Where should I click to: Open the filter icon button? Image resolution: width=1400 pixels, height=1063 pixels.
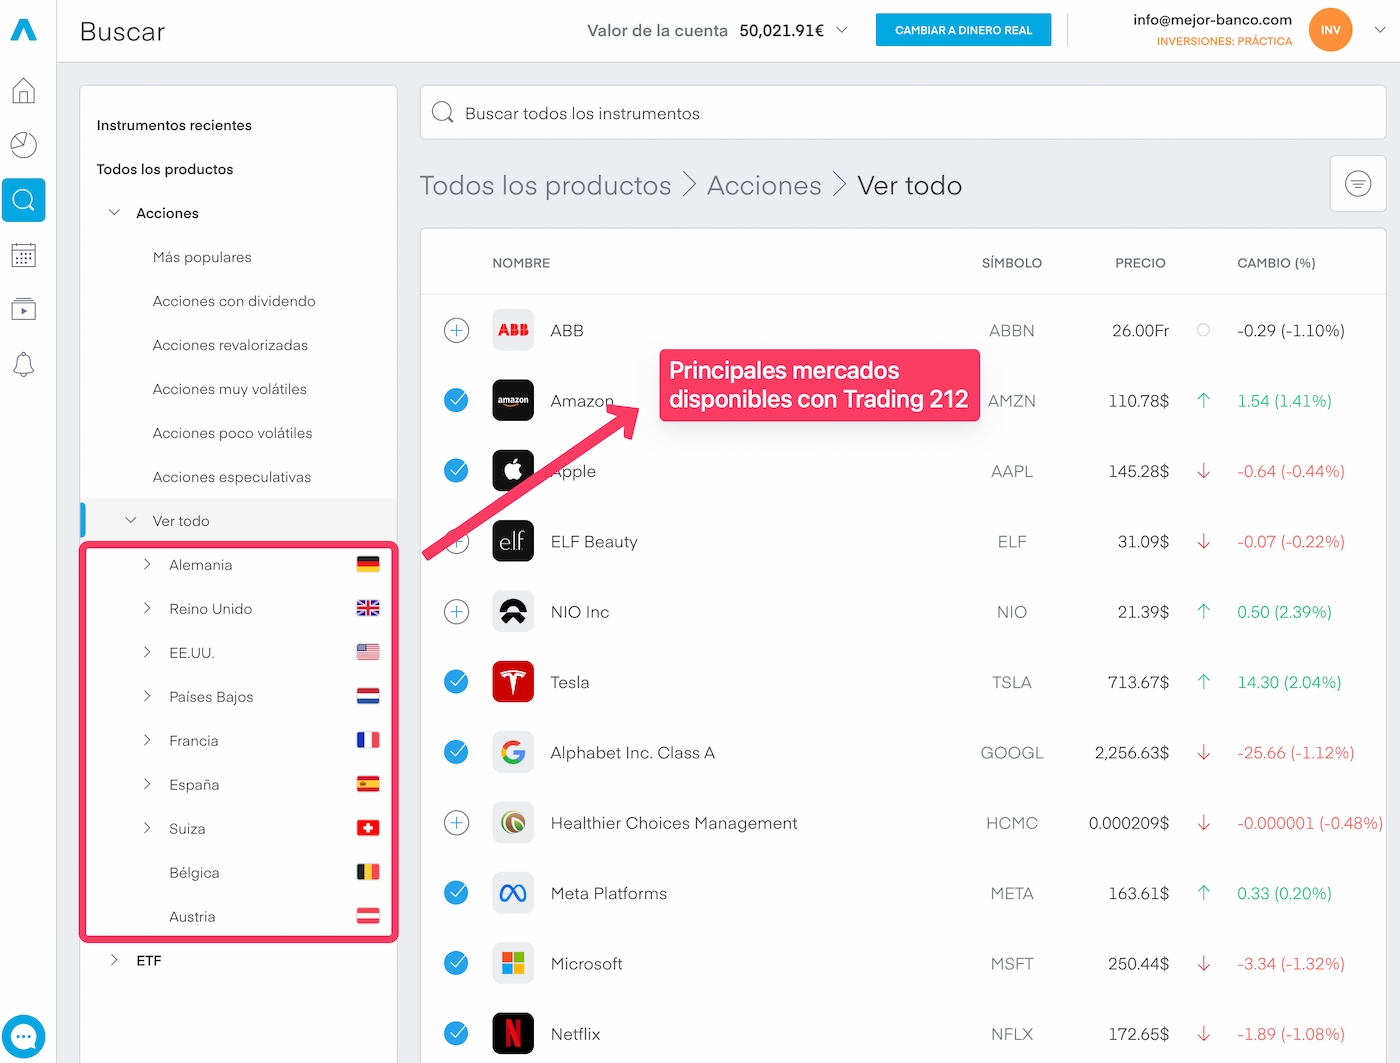point(1358,184)
